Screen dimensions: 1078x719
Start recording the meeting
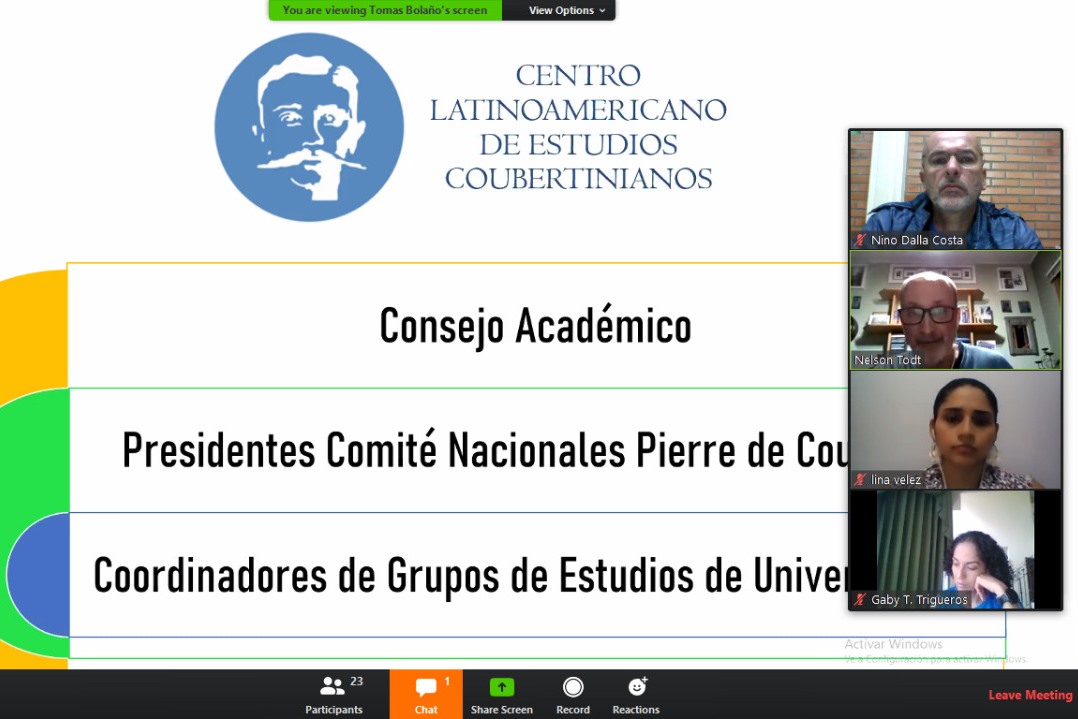click(573, 695)
